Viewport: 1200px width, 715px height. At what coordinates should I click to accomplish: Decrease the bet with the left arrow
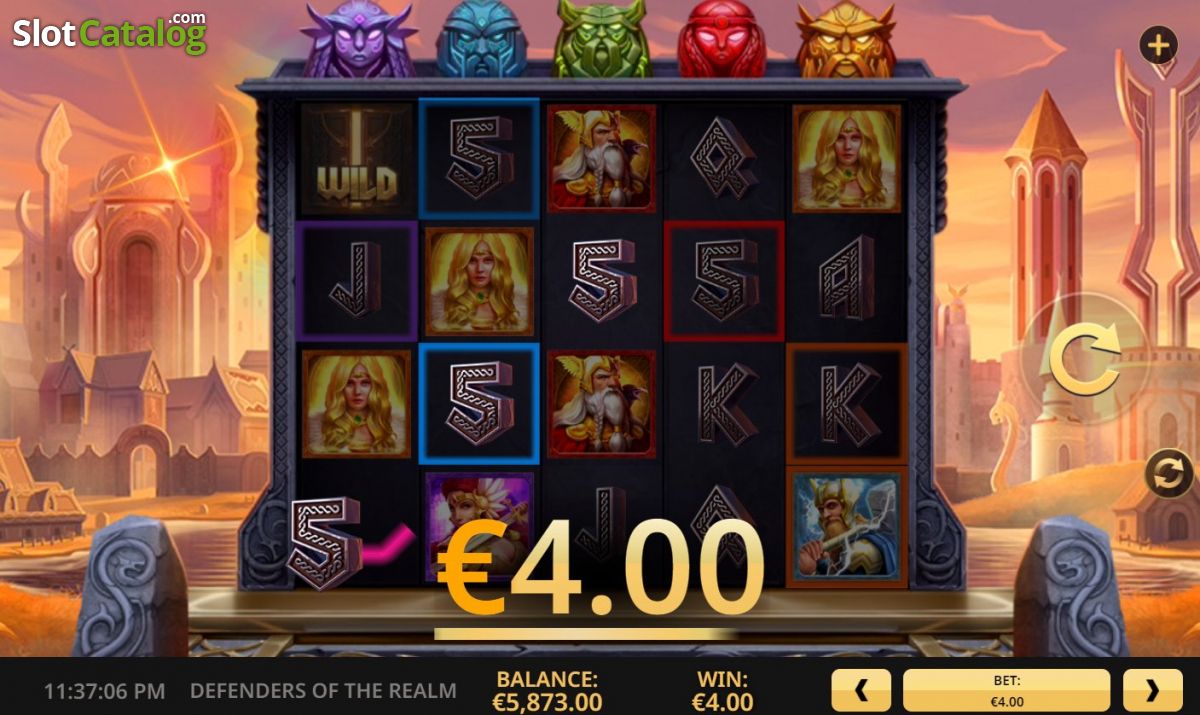pos(861,690)
